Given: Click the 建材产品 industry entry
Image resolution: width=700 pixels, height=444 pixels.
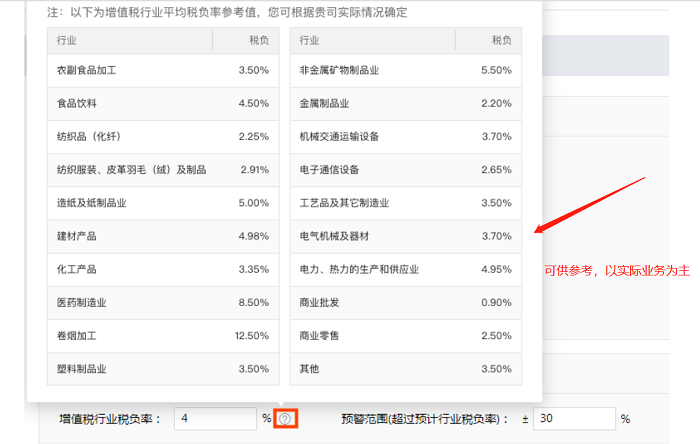Looking at the screenshot, I should [162, 236].
